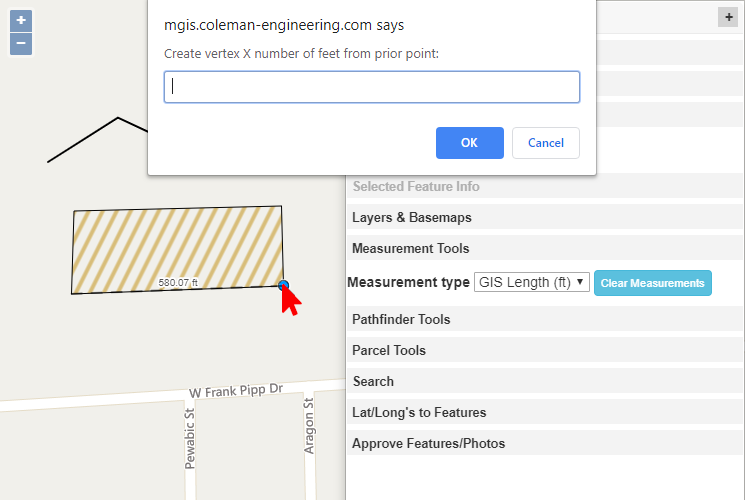Screen dimensions: 745x500
Task: Confirm the dialog with the OK button
Action: click(469, 143)
